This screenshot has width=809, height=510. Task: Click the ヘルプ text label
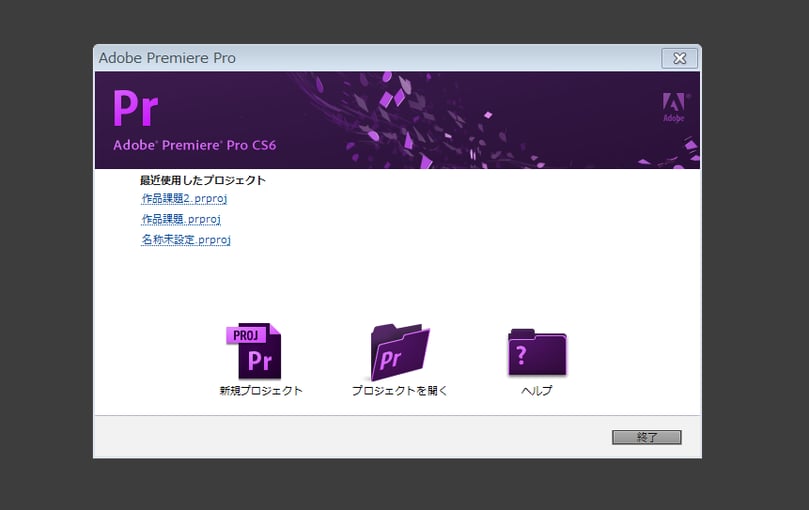tap(537, 391)
